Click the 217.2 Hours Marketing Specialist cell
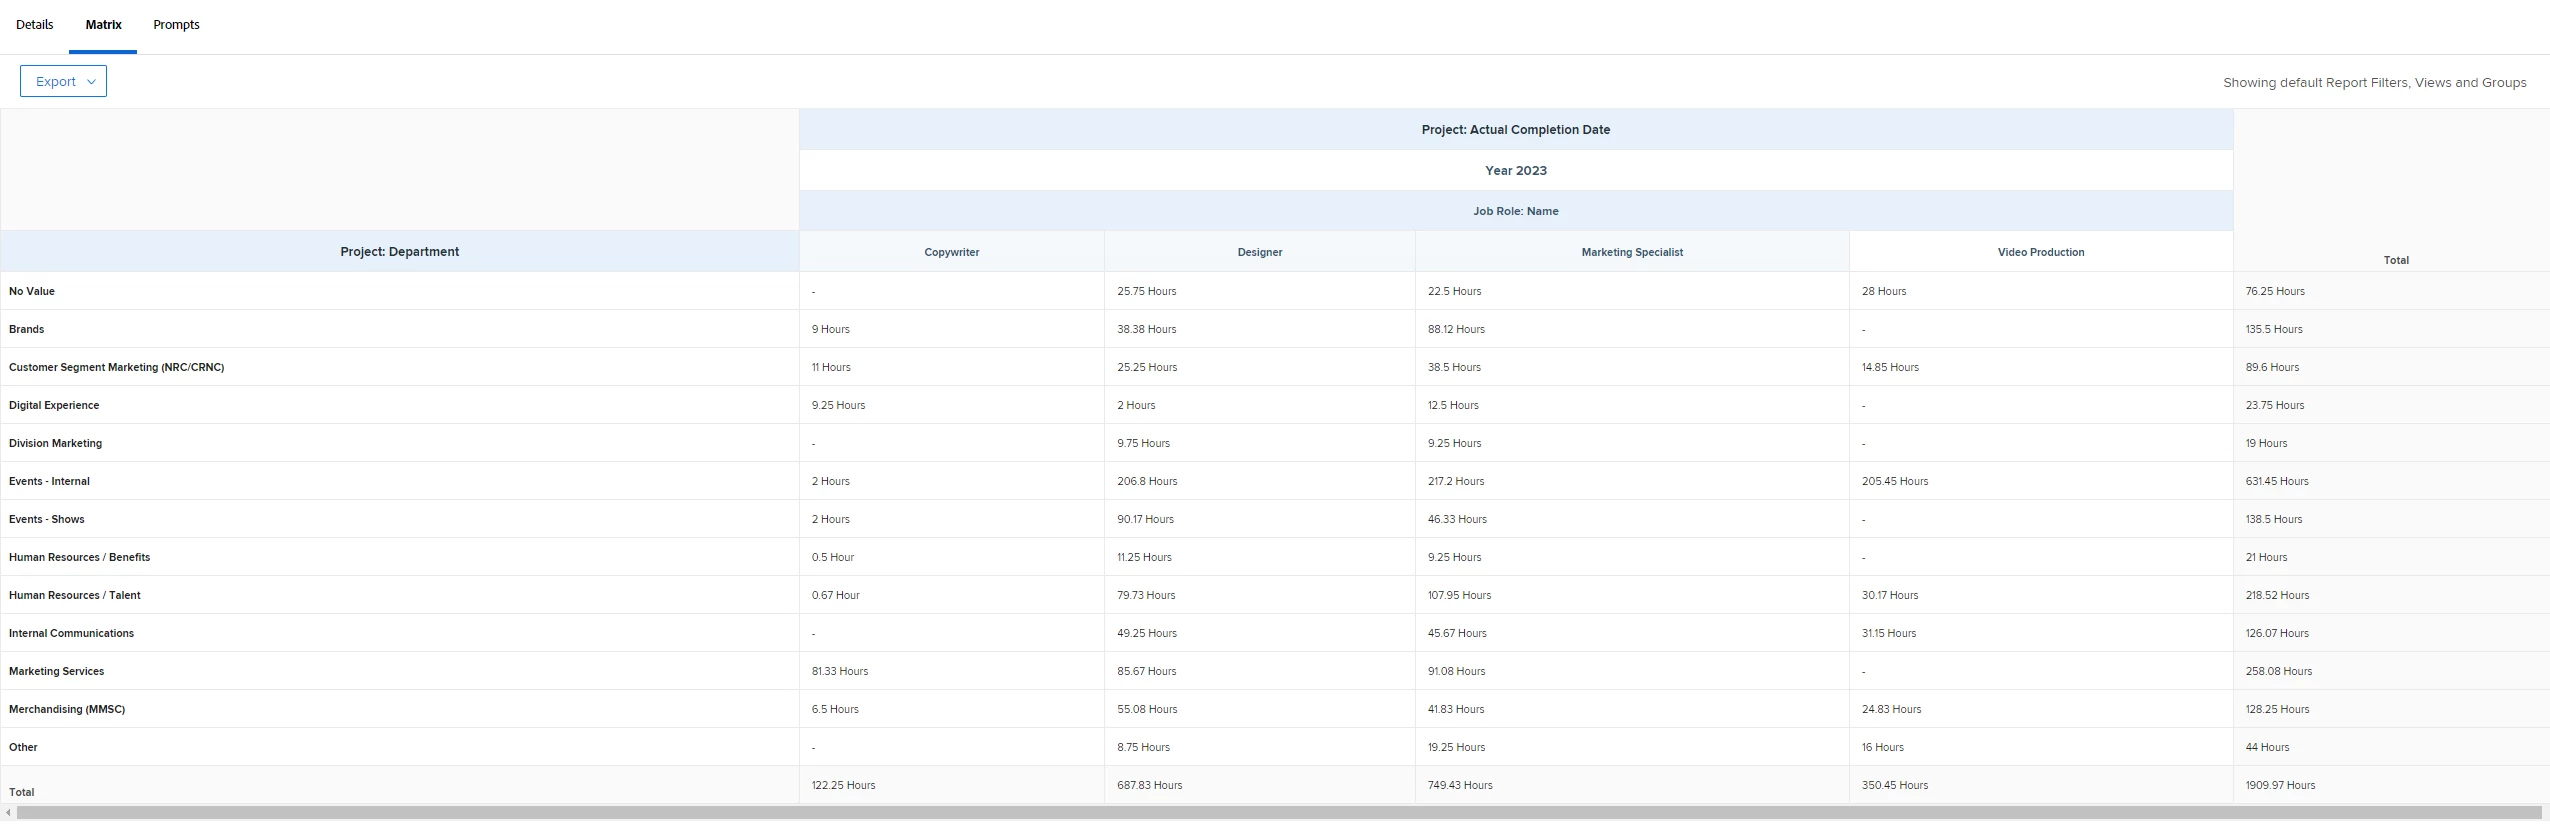Image resolution: width=2550 pixels, height=826 pixels. pyautogui.click(x=1632, y=481)
